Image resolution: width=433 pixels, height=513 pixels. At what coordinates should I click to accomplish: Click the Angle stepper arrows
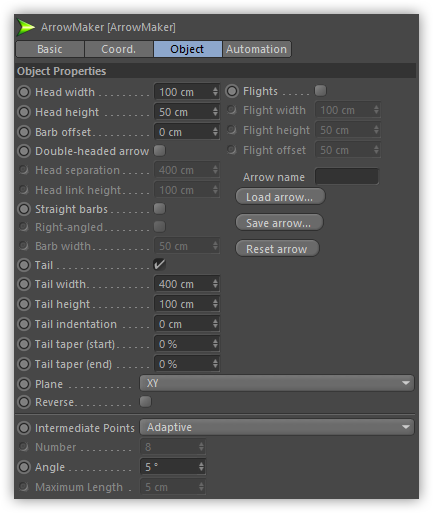201,467
